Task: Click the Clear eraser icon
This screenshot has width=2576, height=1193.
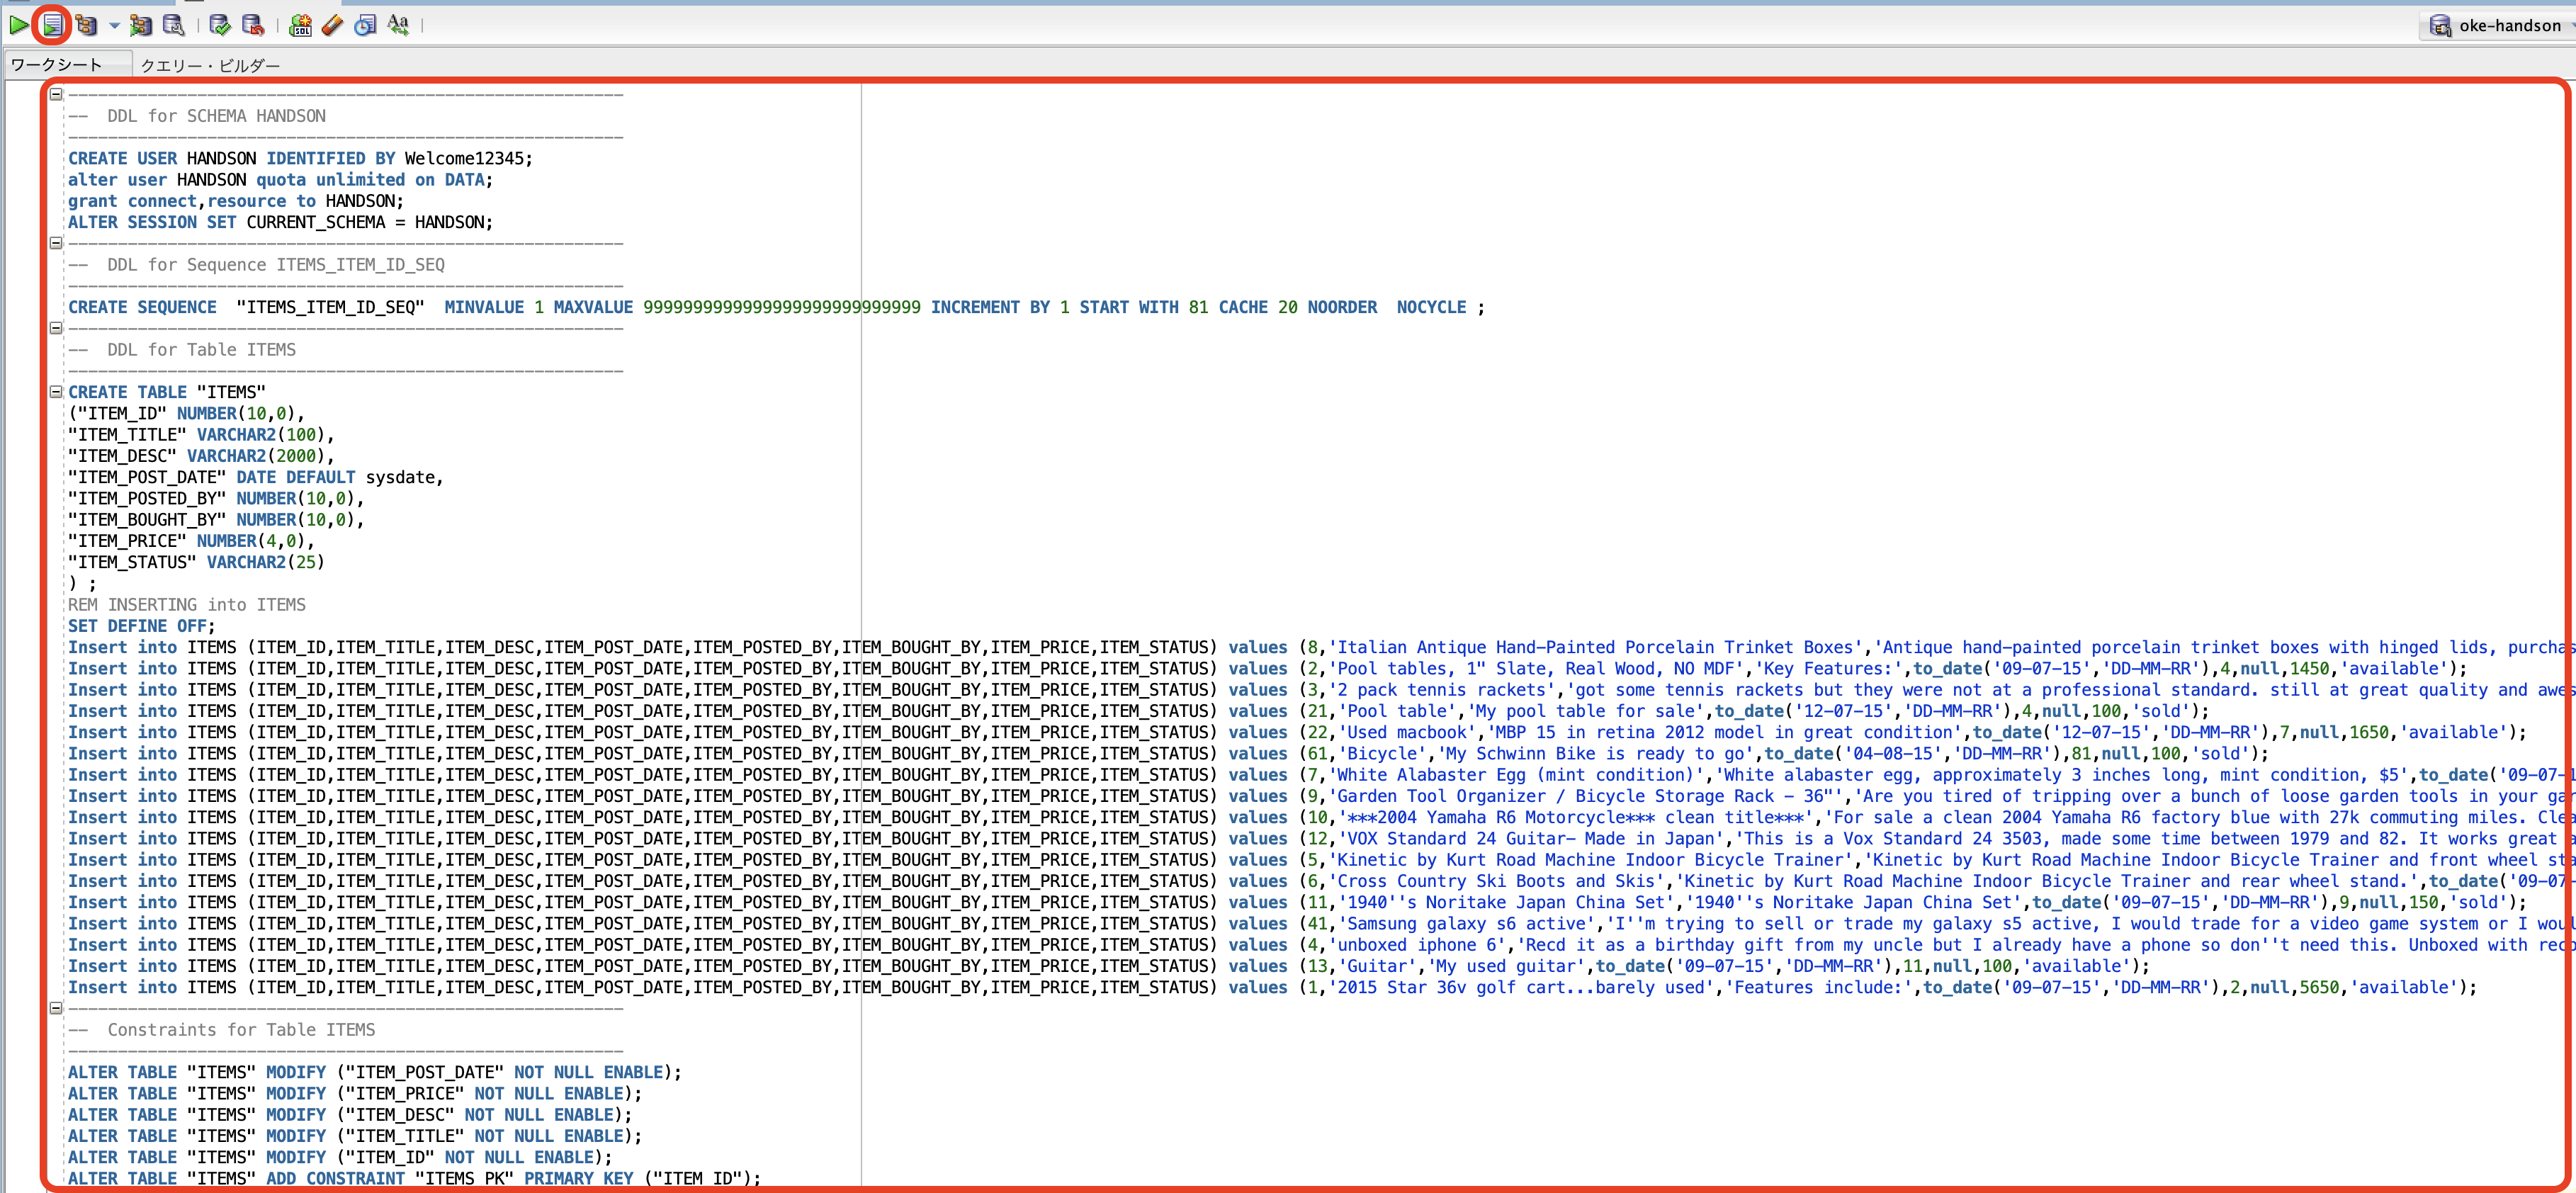Action: coord(333,25)
